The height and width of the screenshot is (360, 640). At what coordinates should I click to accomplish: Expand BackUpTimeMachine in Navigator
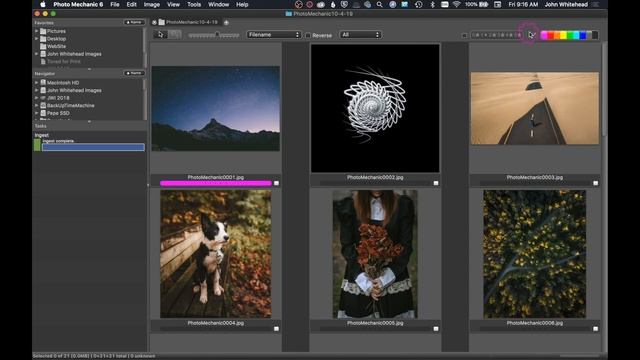(37, 105)
